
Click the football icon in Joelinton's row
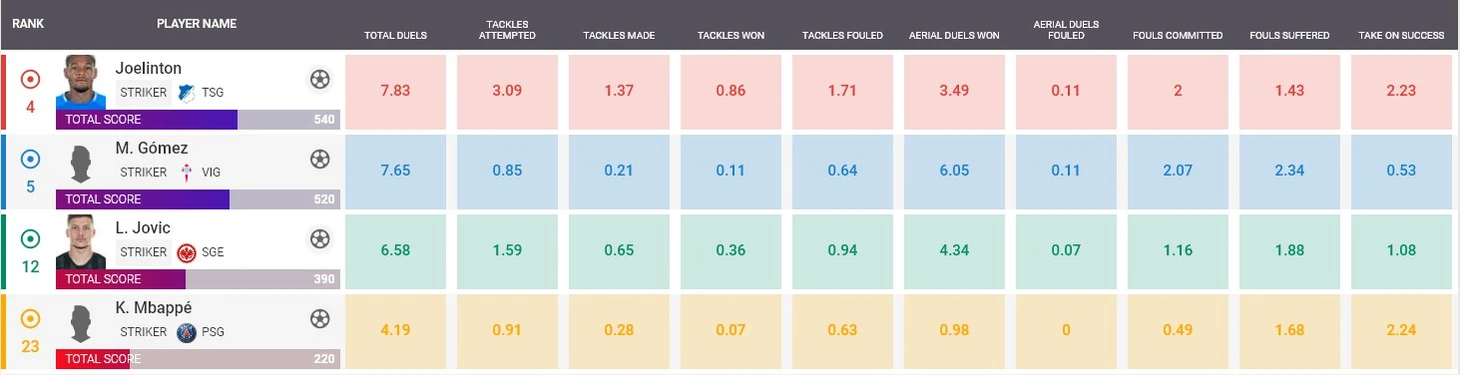(319, 78)
